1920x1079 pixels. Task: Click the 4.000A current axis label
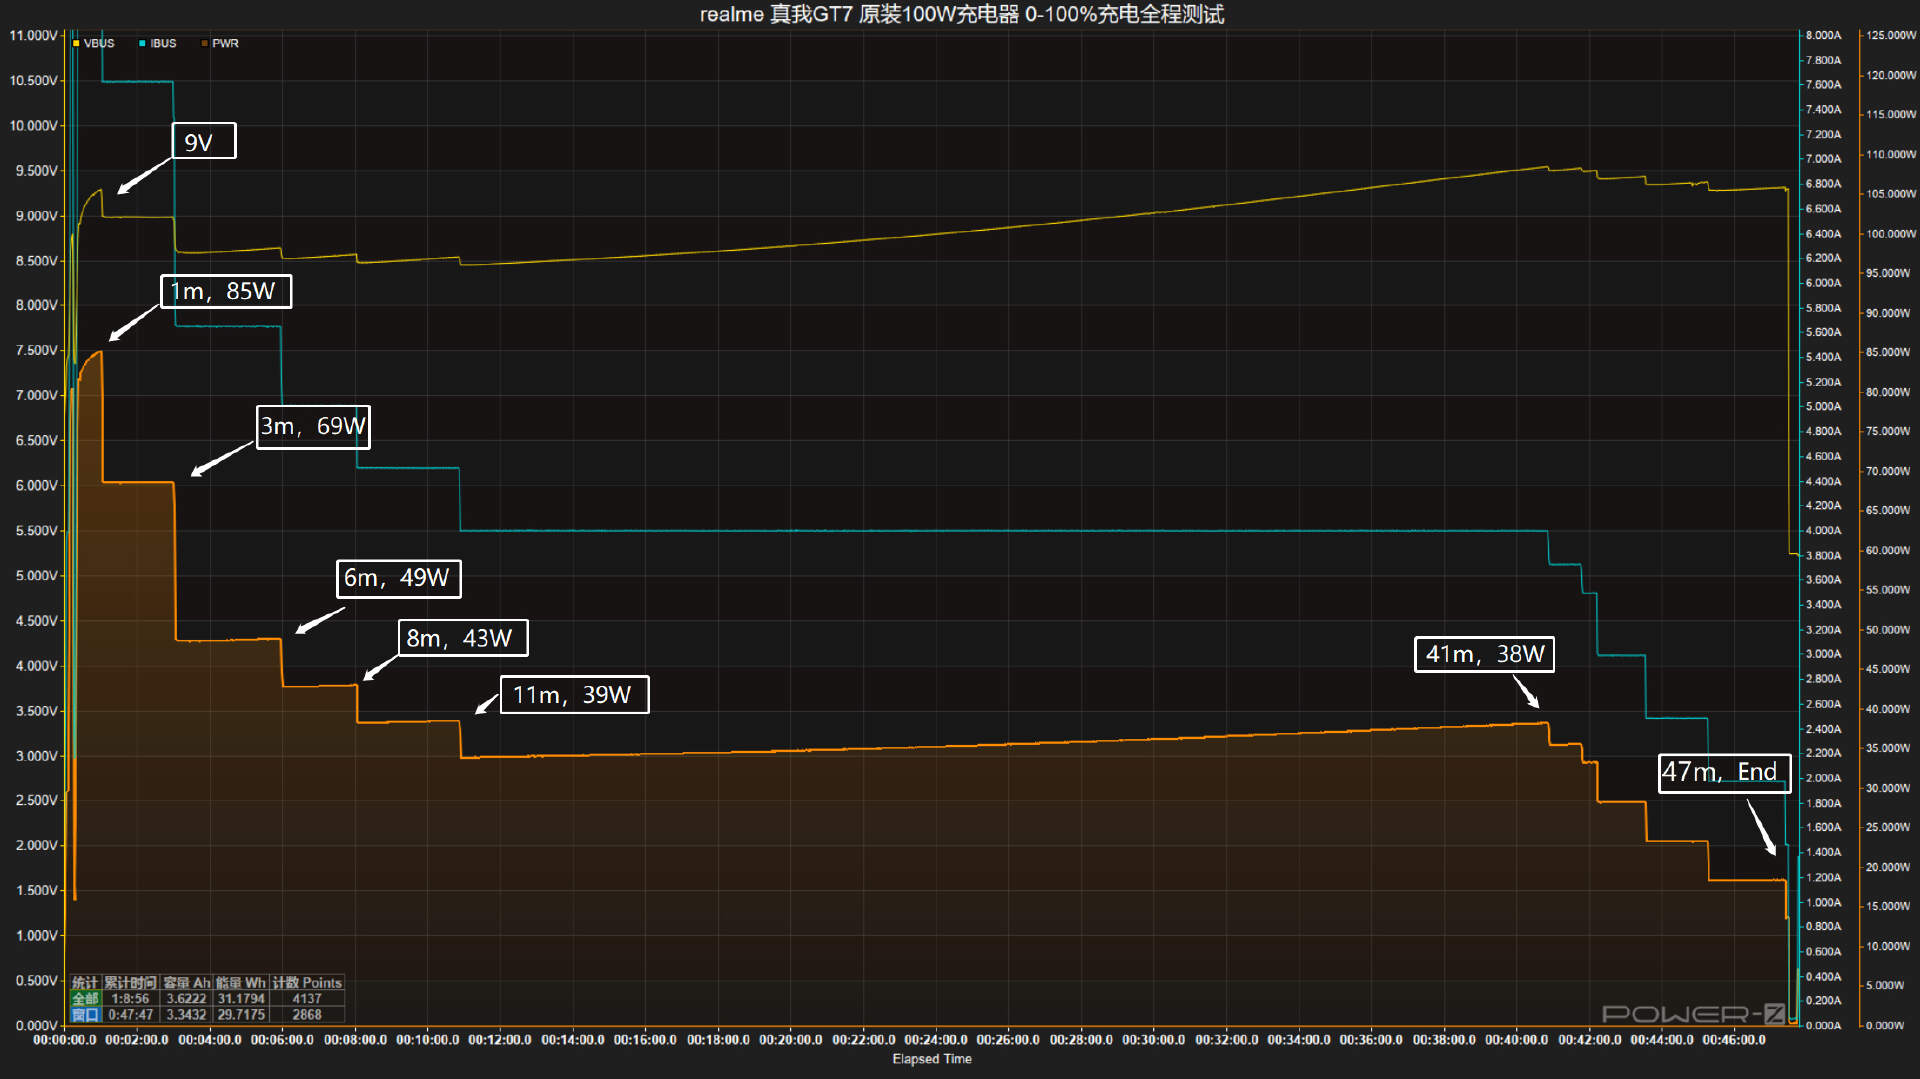click(x=1823, y=530)
